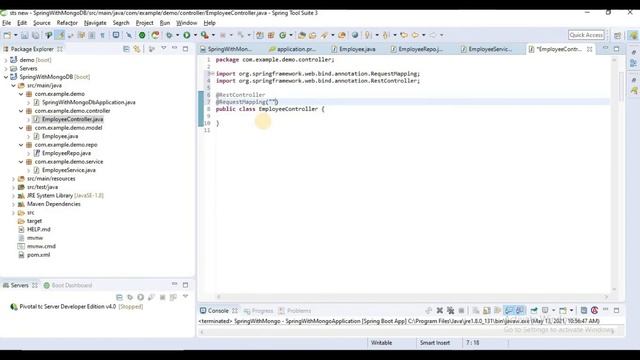
Task: Switch to the Problems tab
Action: tap(294, 311)
